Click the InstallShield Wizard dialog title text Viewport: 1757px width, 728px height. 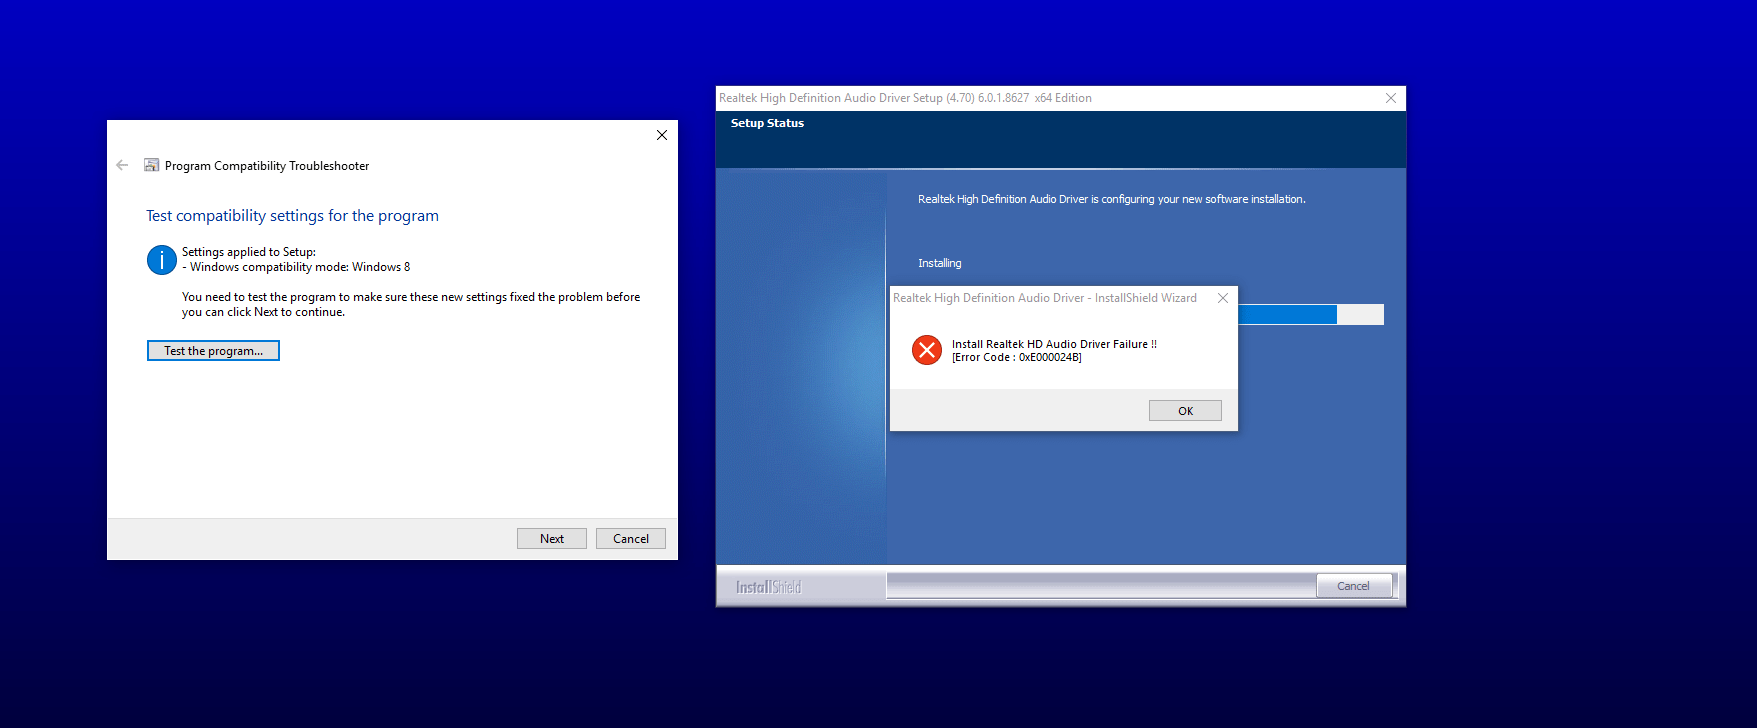point(1045,298)
